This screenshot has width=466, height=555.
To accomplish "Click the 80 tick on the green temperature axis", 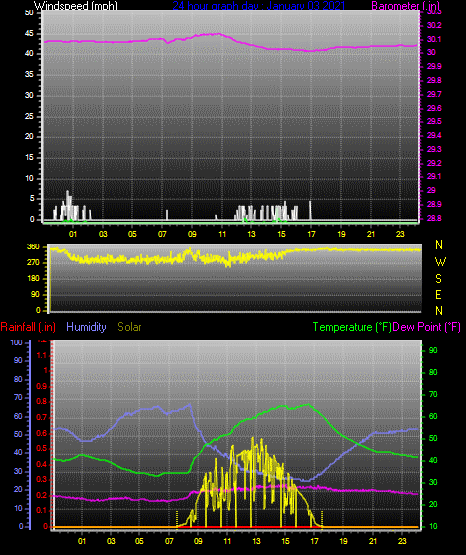I will point(433,372).
